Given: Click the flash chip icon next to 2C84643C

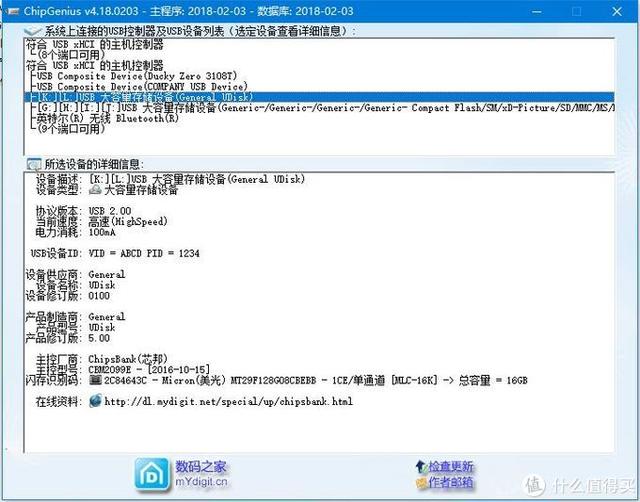Looking at the screenshot, I should [x=95, y=380].
